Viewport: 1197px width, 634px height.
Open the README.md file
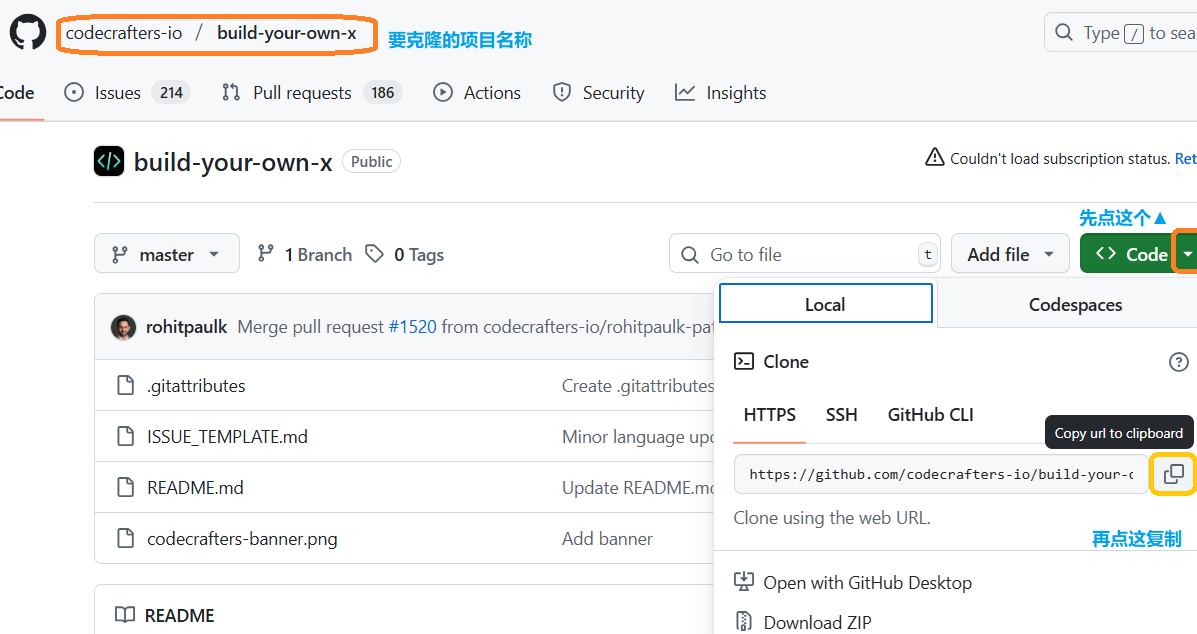click(x=195, y=488)
